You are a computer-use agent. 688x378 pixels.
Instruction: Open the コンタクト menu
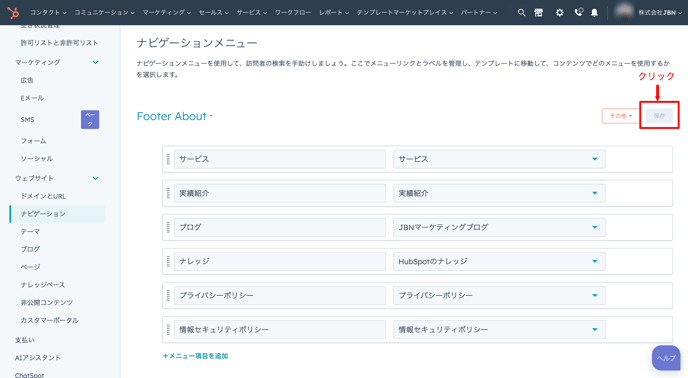pos(48,12)
